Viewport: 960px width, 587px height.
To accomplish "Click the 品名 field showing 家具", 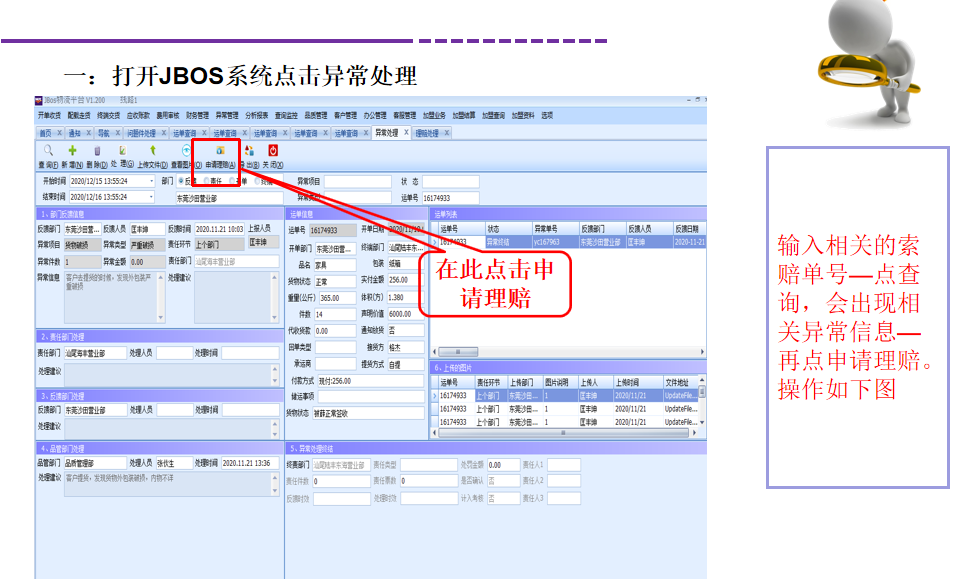I will (x=335, y=265).
